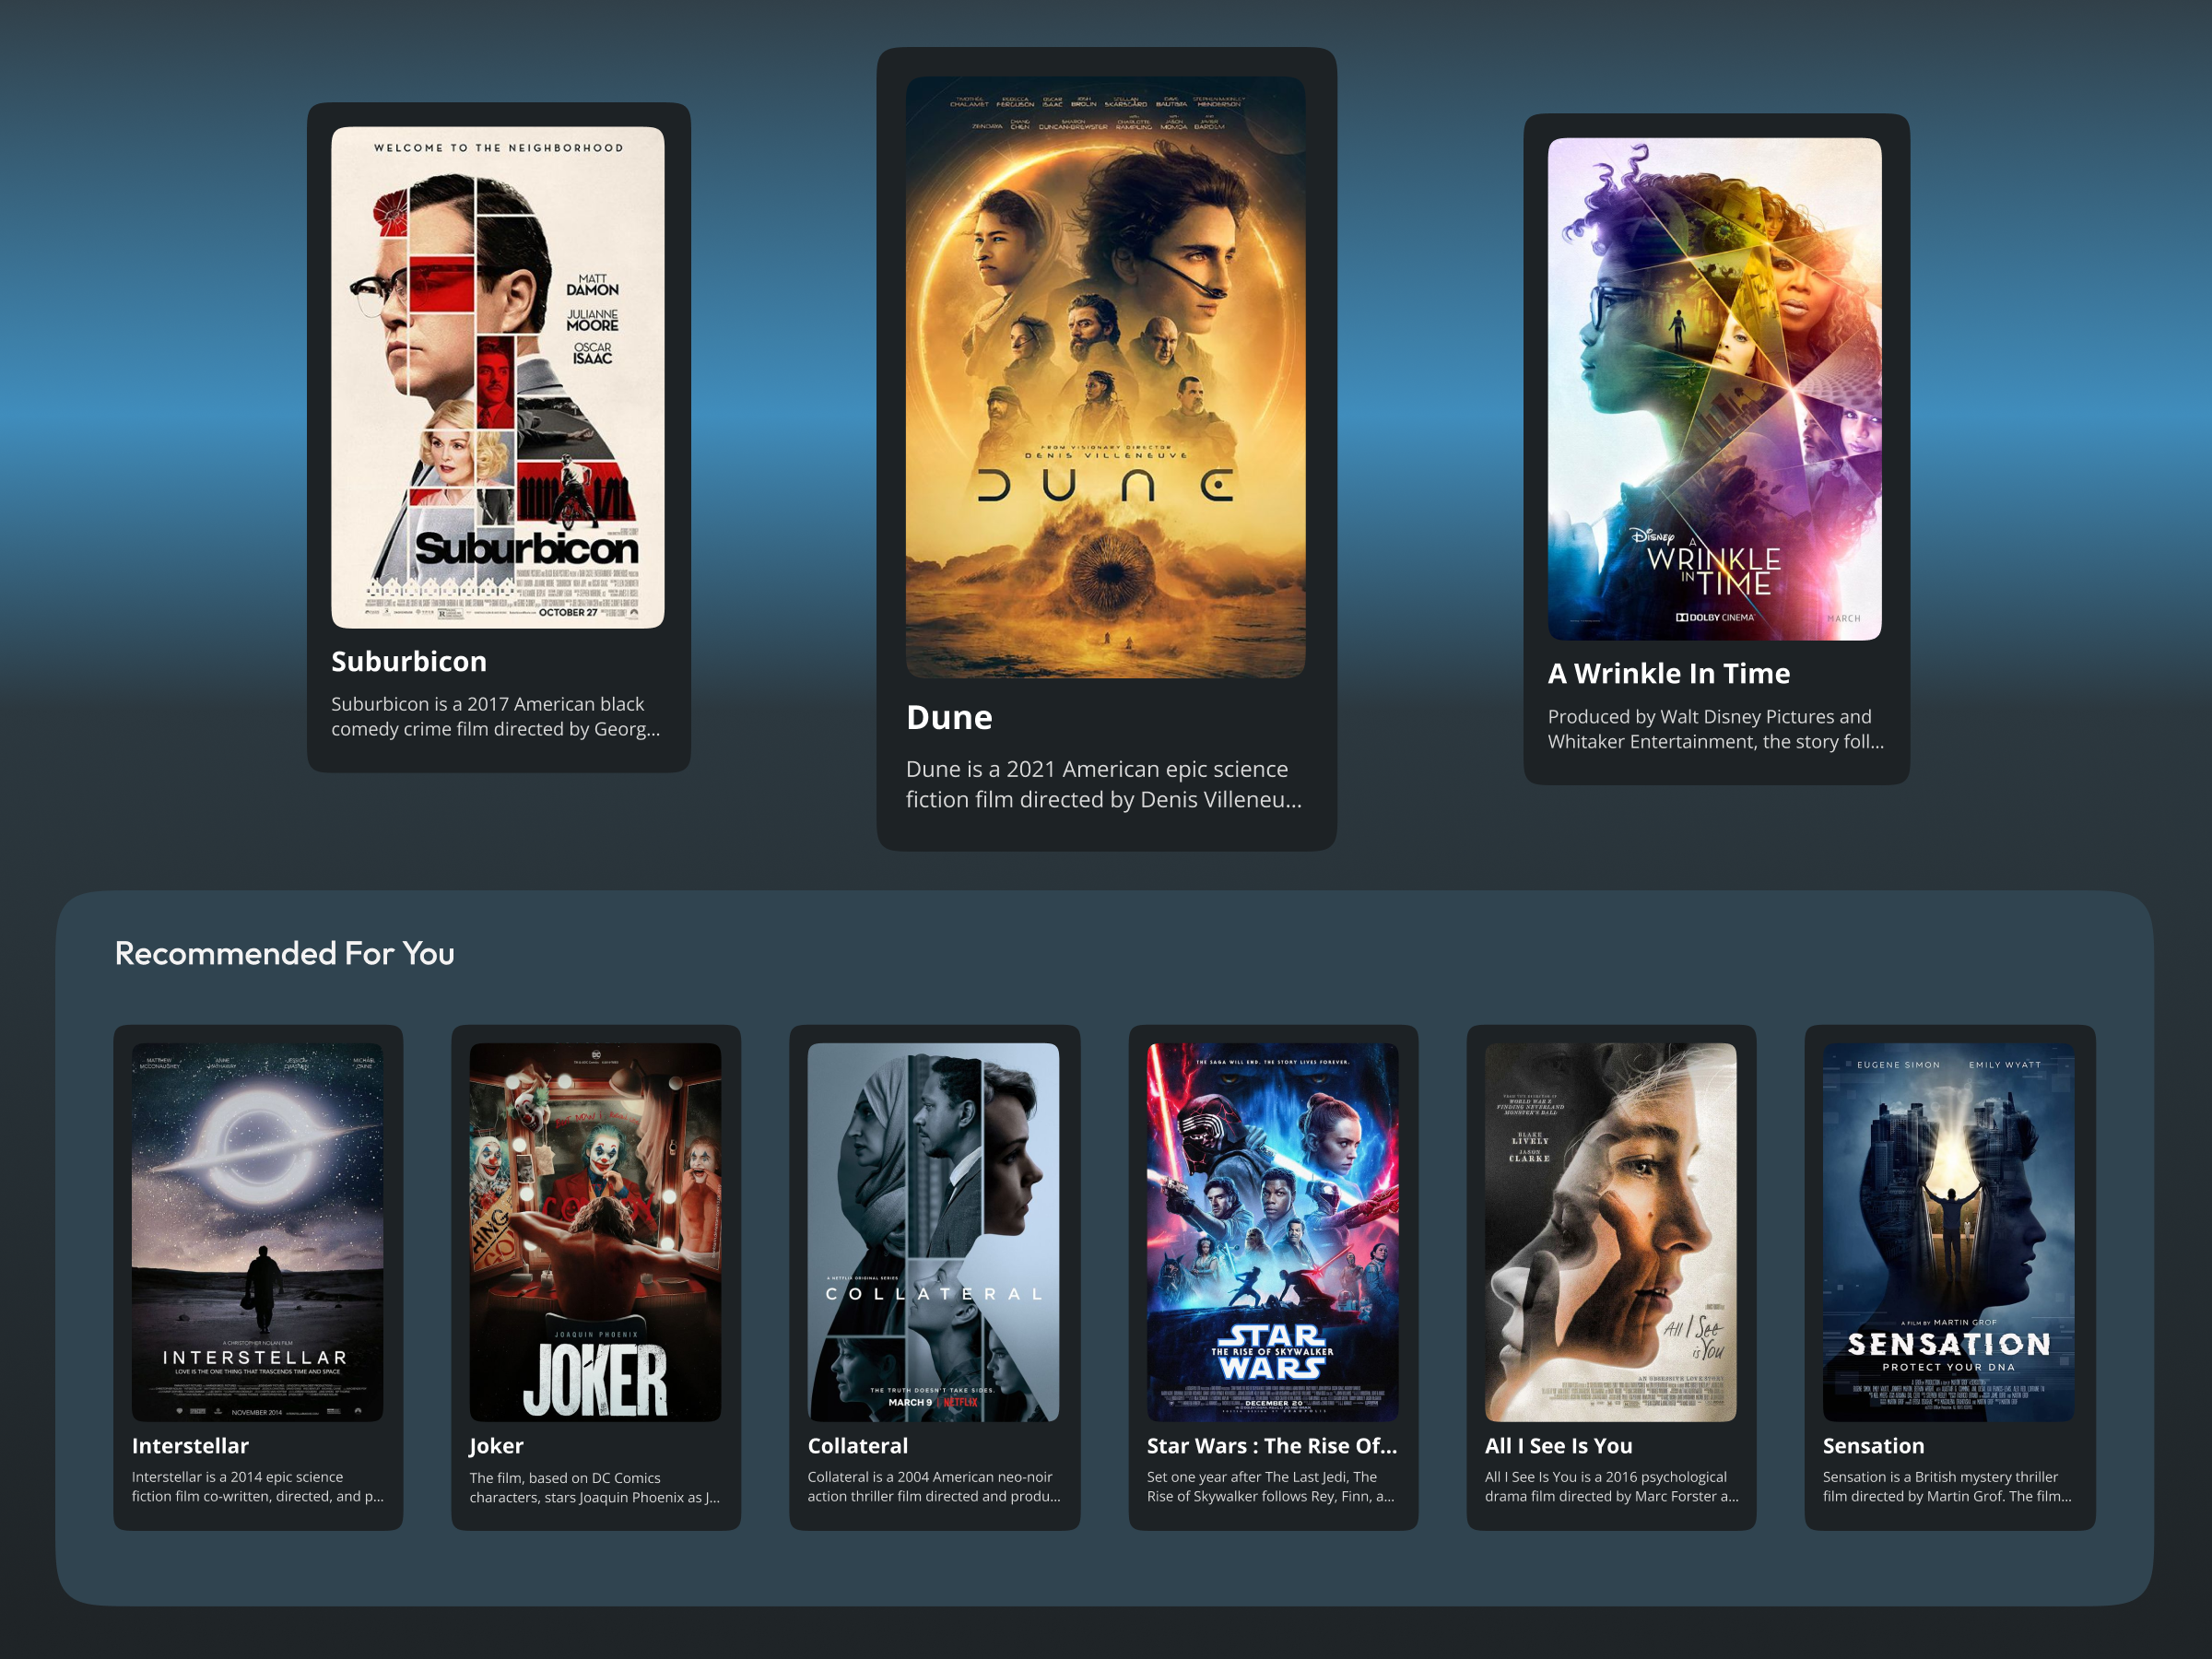The height and width of the screenshot is (1659, 2212).
Task: Click the All I See Is You title
Action: coord(1558,1445)
